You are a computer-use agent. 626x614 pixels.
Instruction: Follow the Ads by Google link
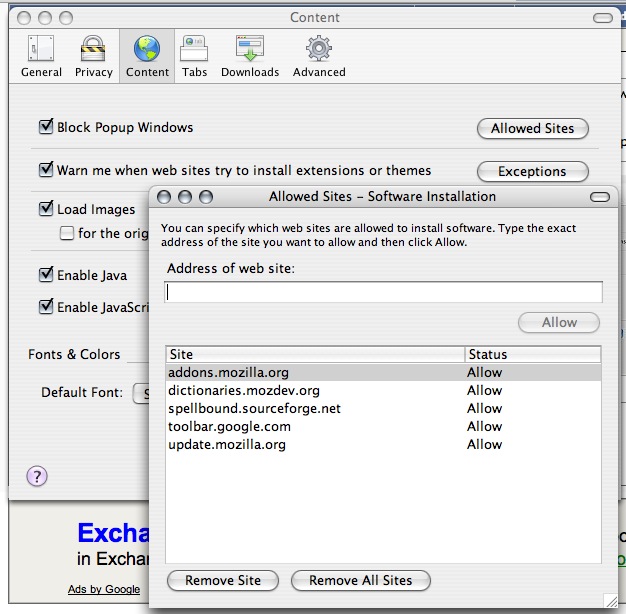coord(104,589)
